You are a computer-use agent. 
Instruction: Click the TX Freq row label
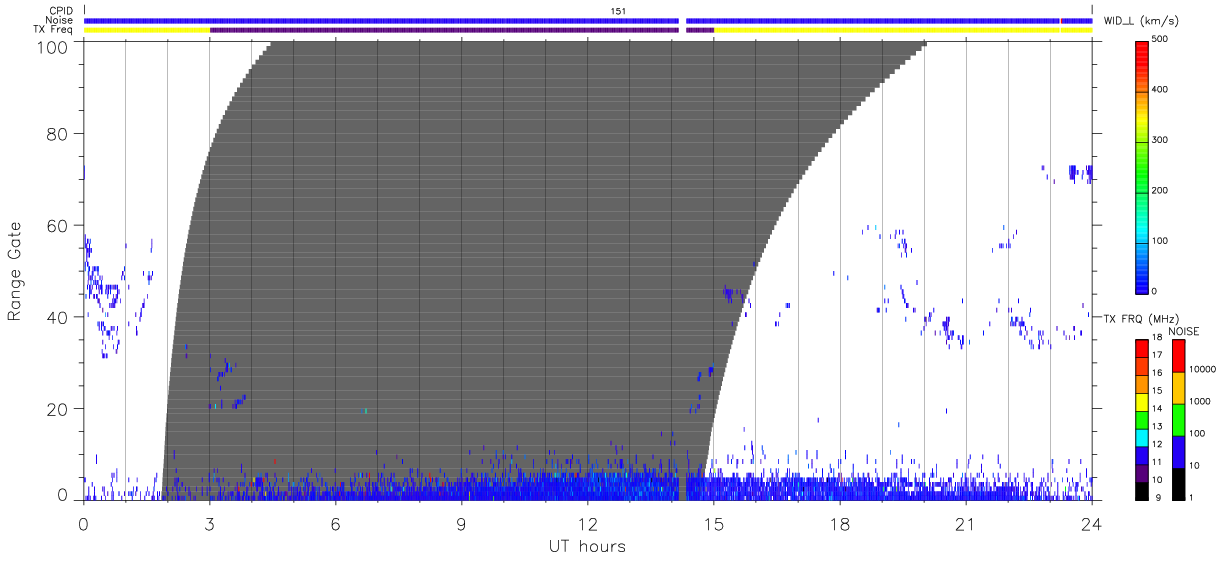coord(54,29)
